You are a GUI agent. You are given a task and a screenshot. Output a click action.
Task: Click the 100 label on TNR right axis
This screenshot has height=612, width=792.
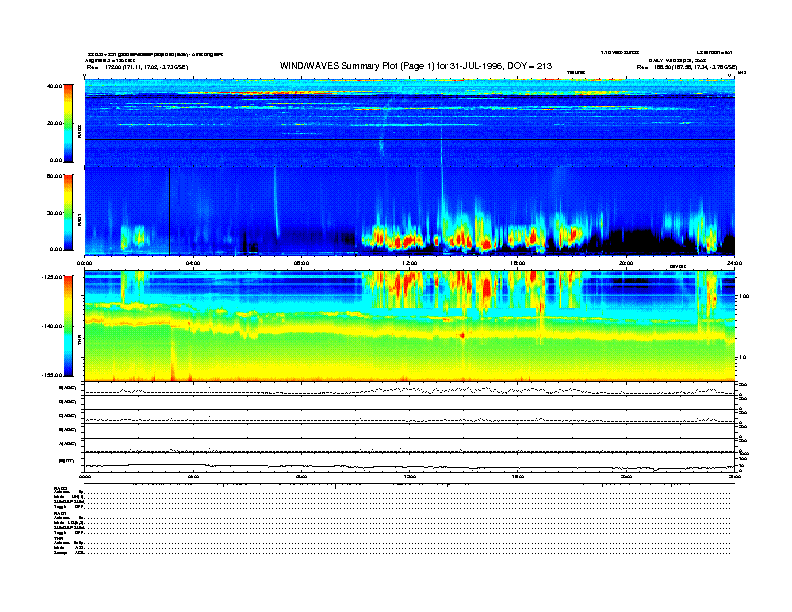tap(744, 296)
